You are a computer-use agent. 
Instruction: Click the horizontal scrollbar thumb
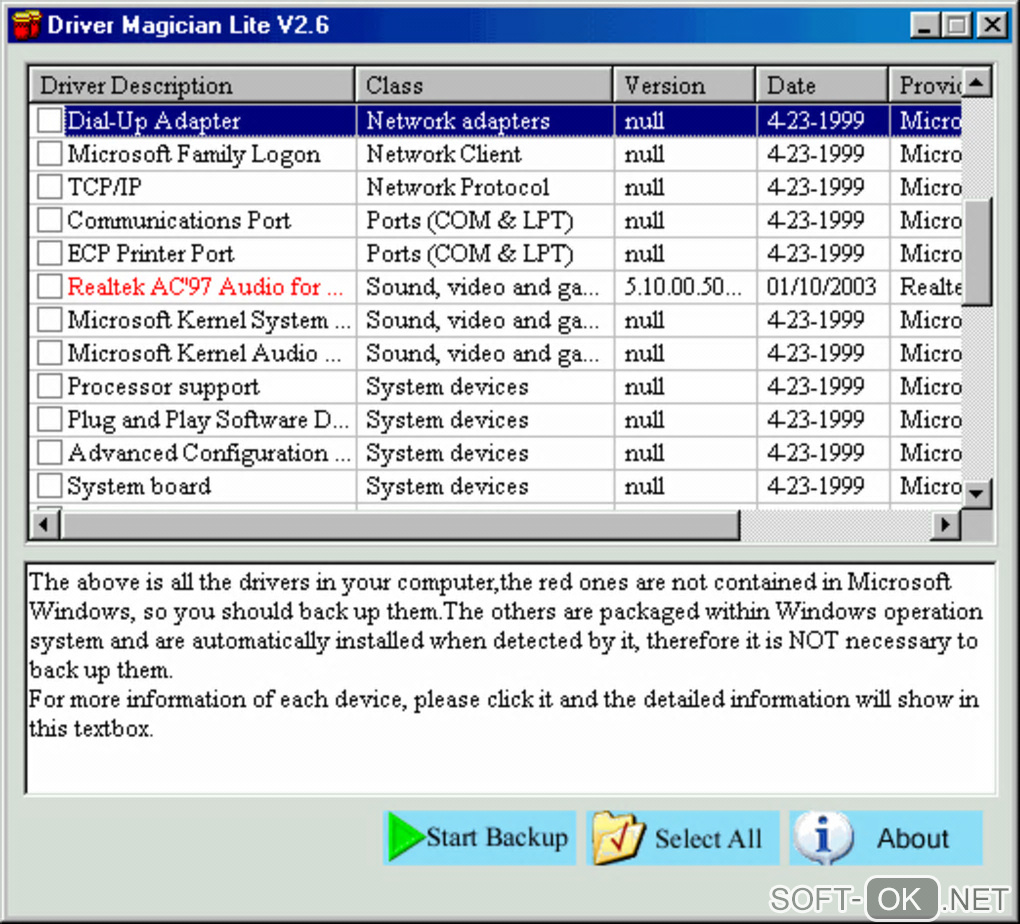click(x=400, y=524)
